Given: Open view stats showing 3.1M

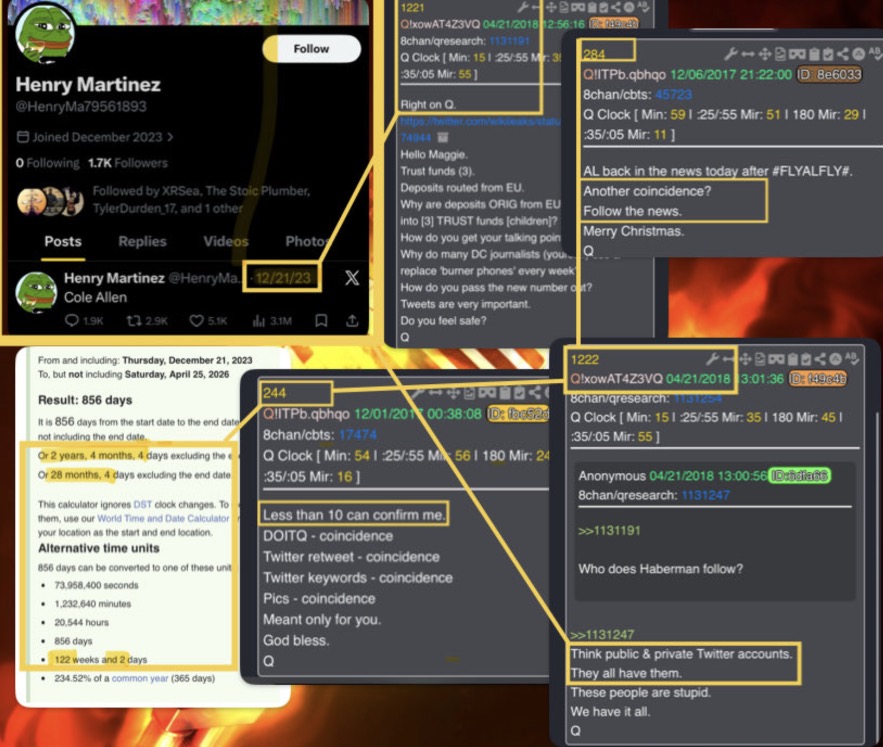Looking at the screenshot, I should coord(272,321).
